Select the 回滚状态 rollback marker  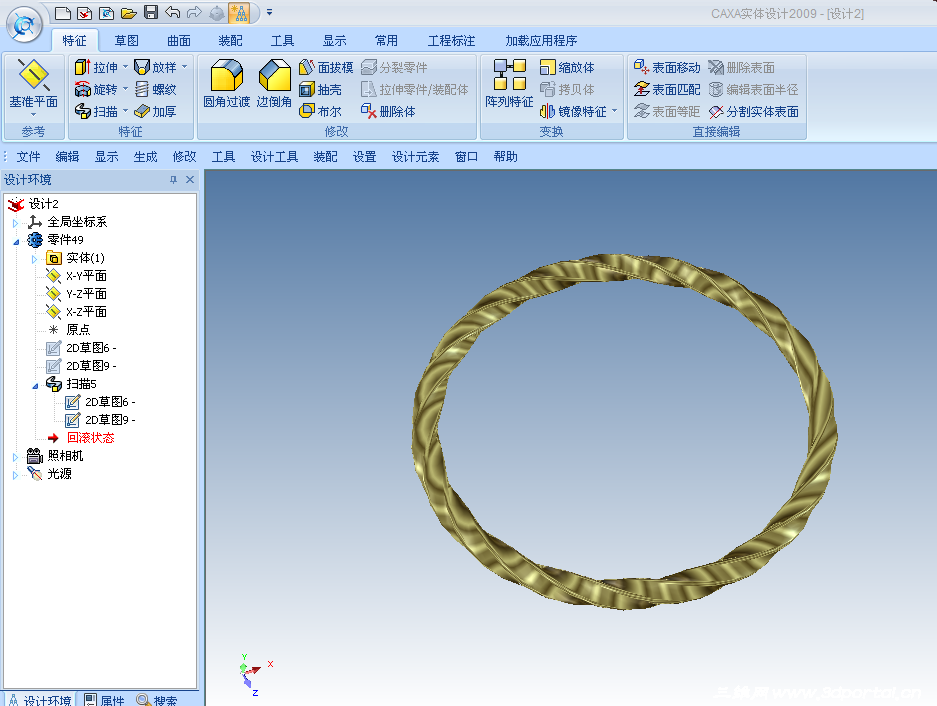(x=81, y=438)
